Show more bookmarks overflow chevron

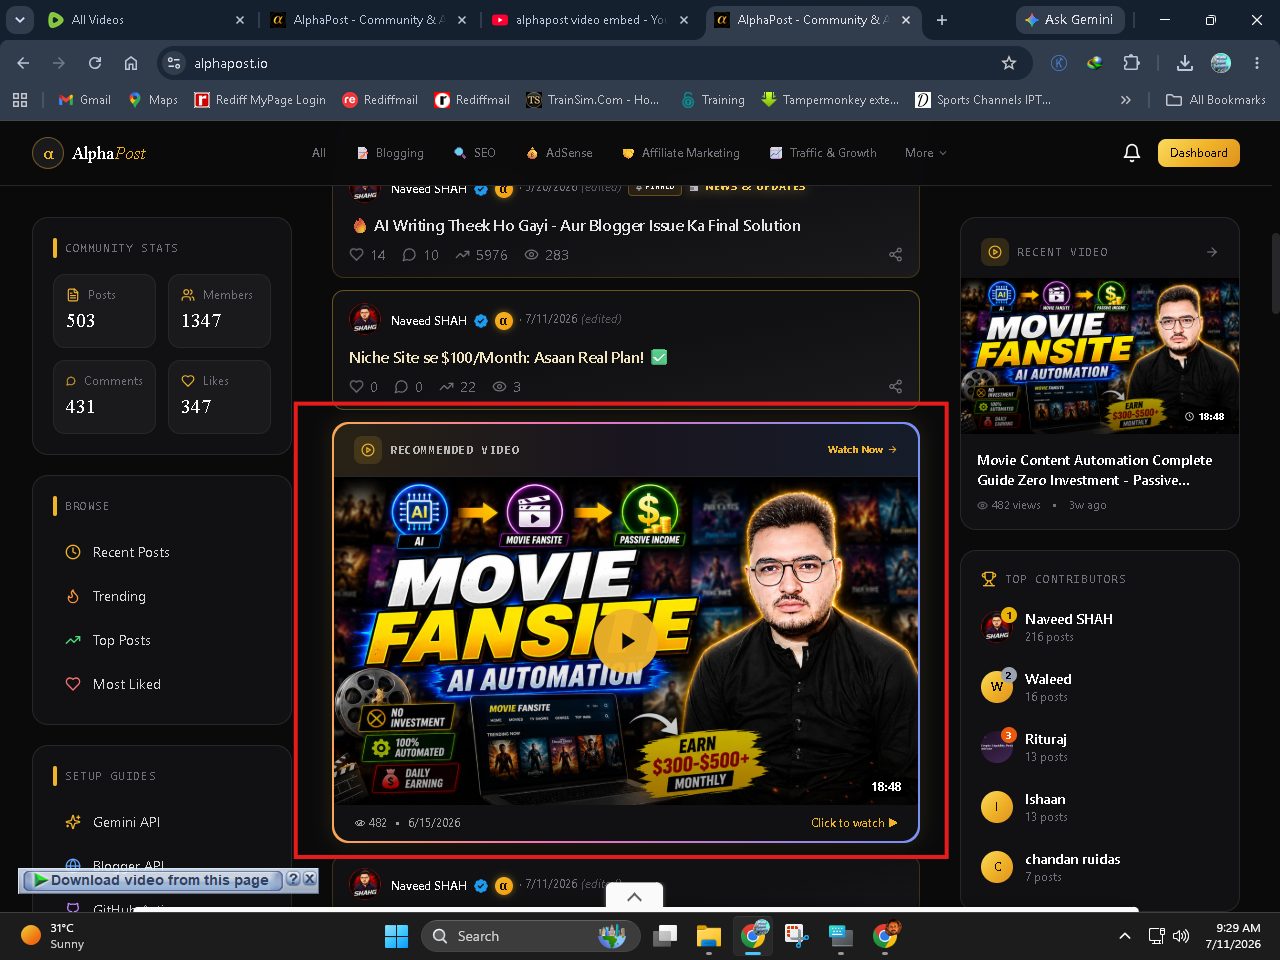pyautogui.click(x=1126, y=100)
